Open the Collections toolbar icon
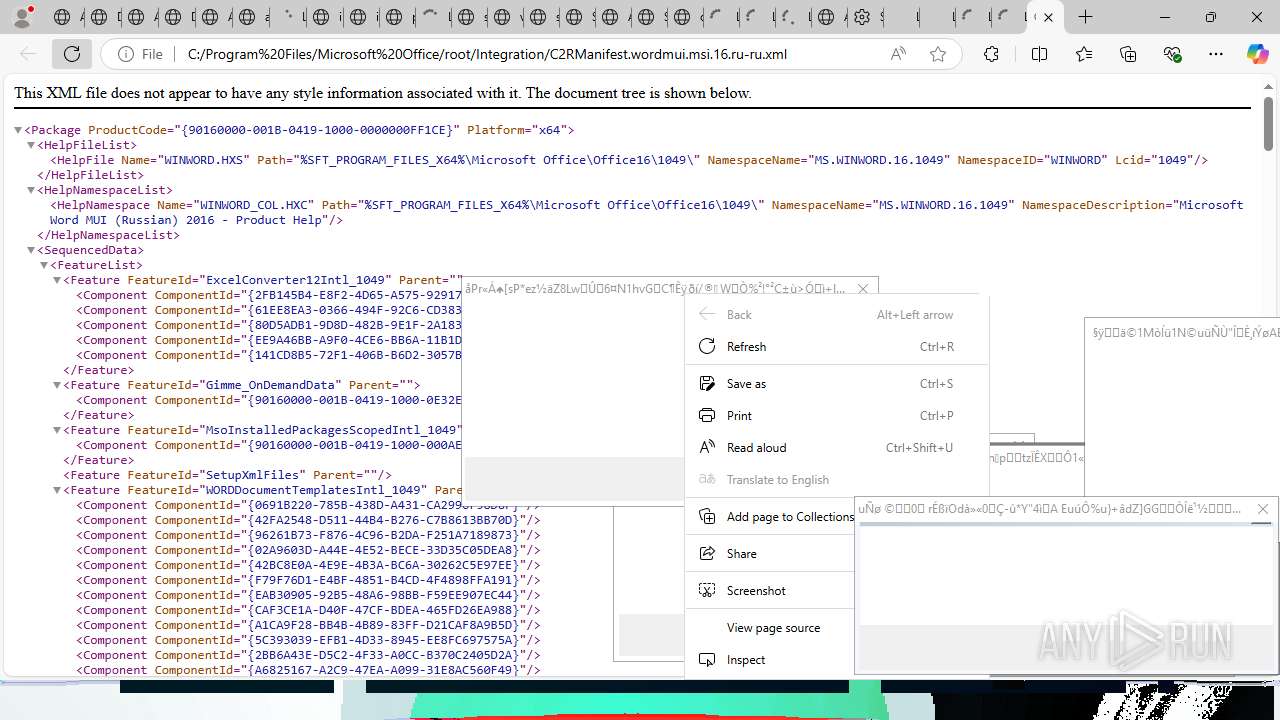This screenshot has width=1280, height=720. (1128, 54)
